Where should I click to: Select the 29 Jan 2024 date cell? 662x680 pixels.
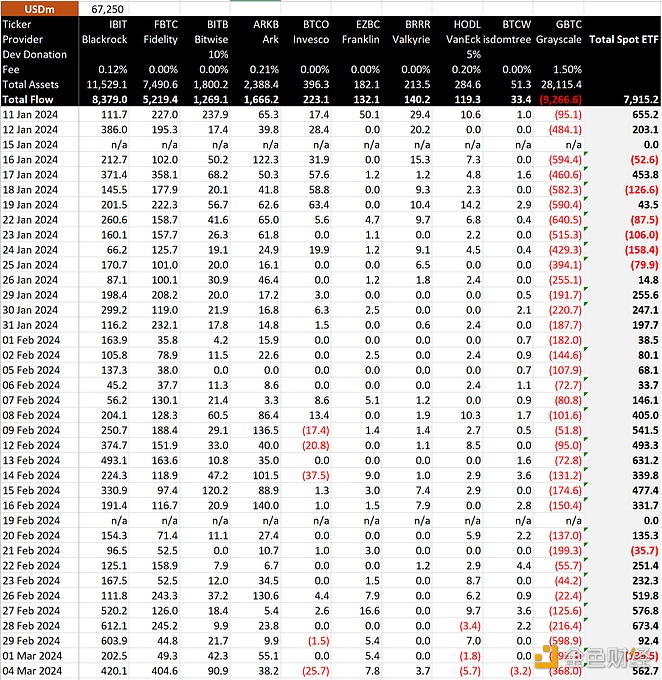coord(30,295)
